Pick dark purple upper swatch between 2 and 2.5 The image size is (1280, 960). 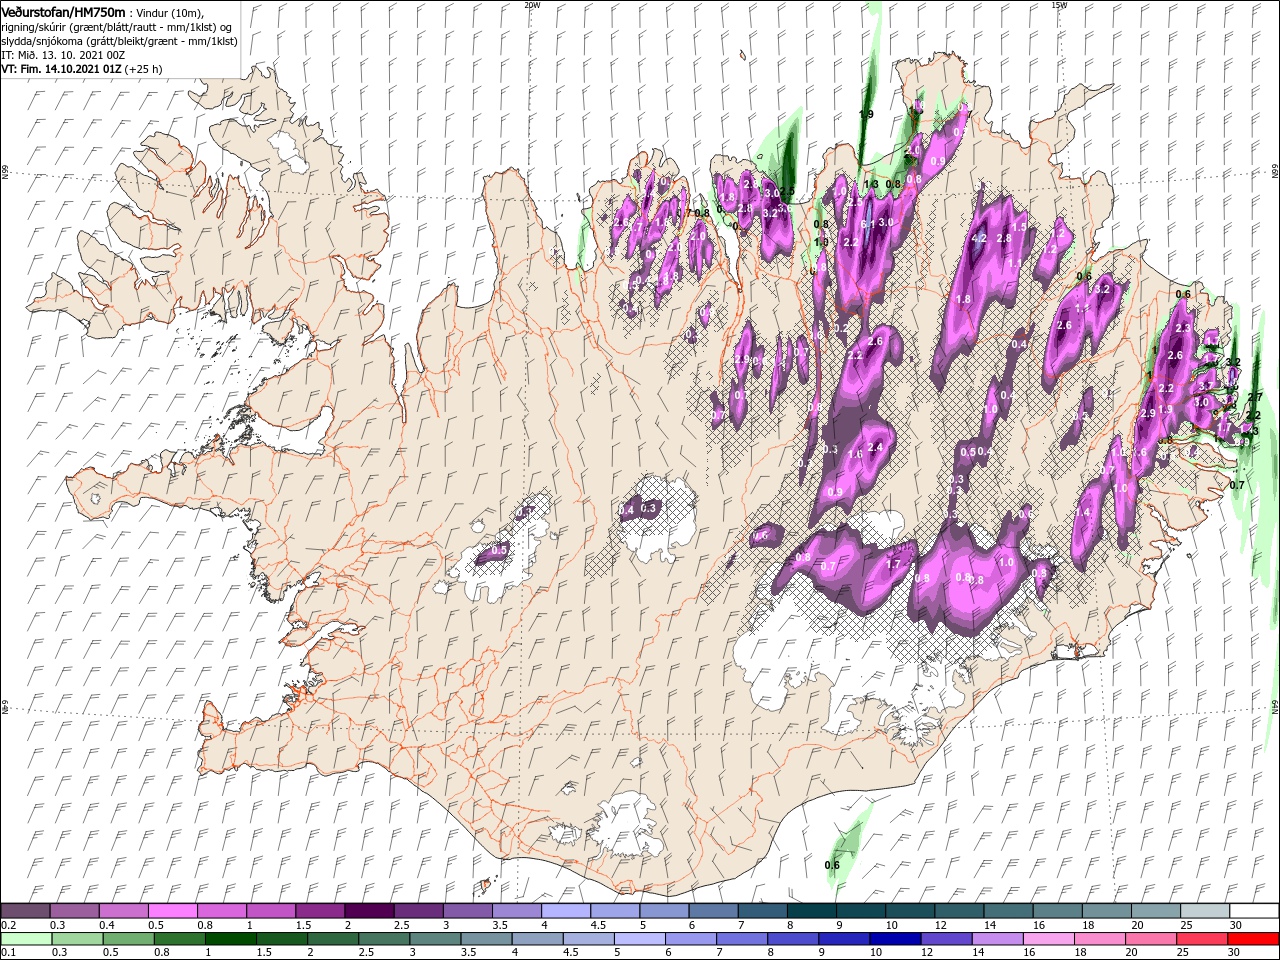pos(369,911)
